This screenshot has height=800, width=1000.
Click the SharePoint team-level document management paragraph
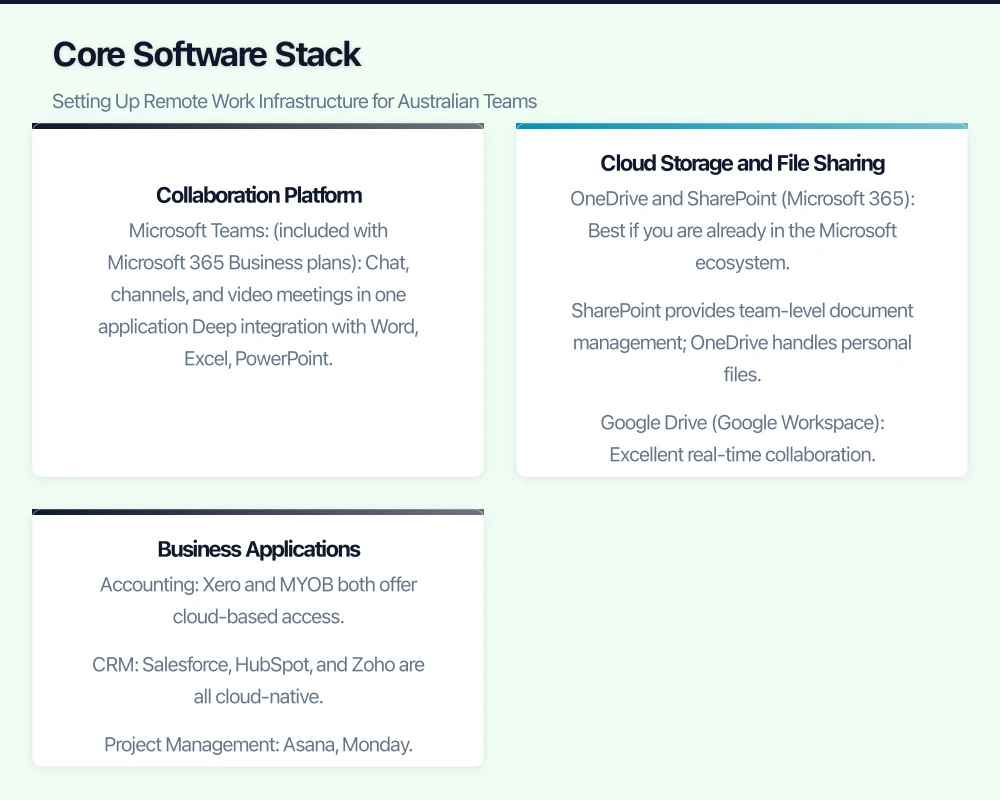tap(742, 342)
